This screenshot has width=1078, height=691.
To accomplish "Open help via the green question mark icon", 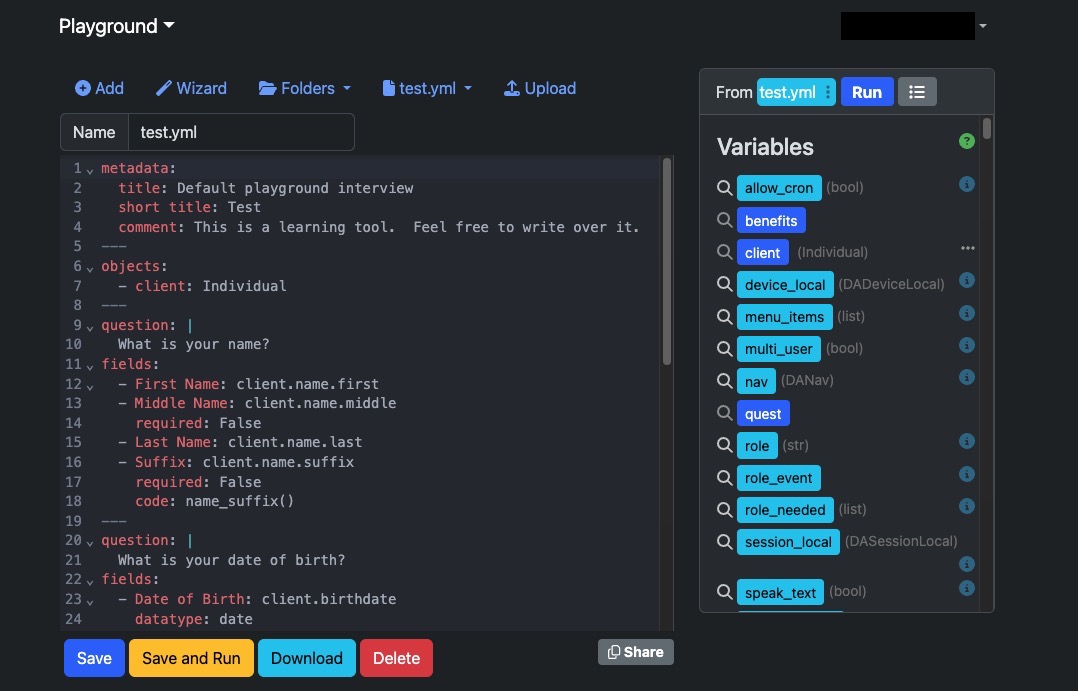I will click(966, 141).
